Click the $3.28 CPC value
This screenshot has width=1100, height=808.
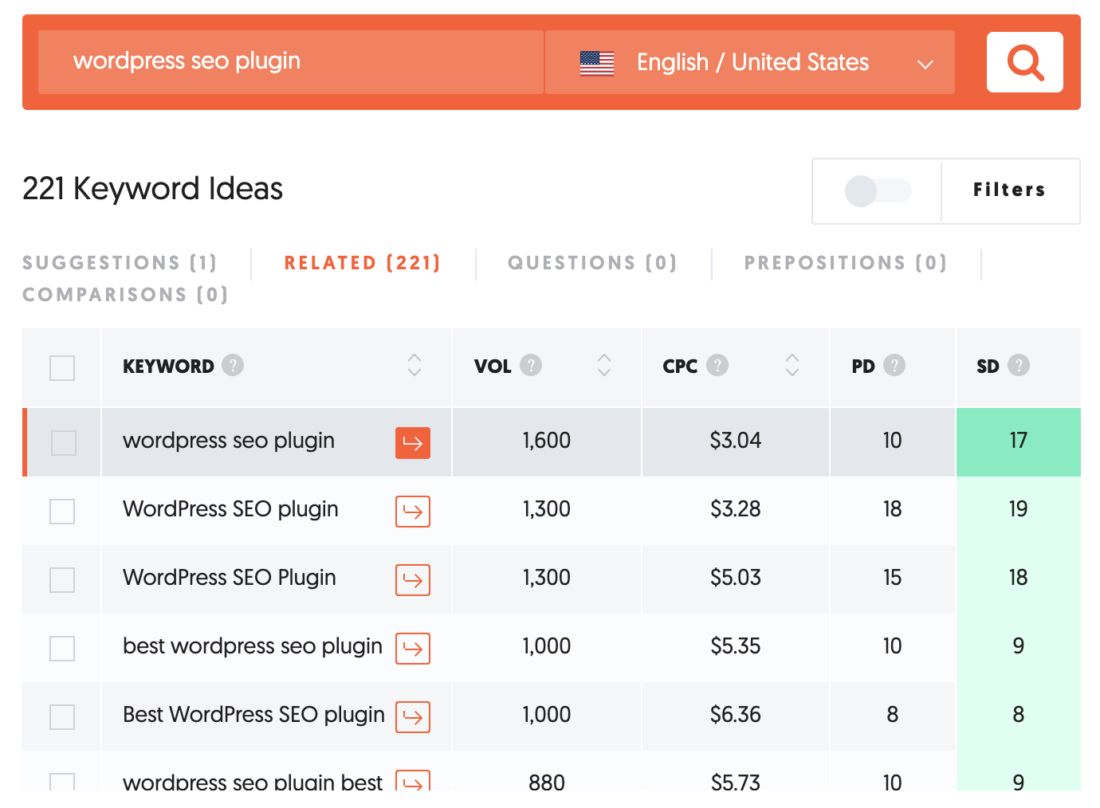click(735, 509)
